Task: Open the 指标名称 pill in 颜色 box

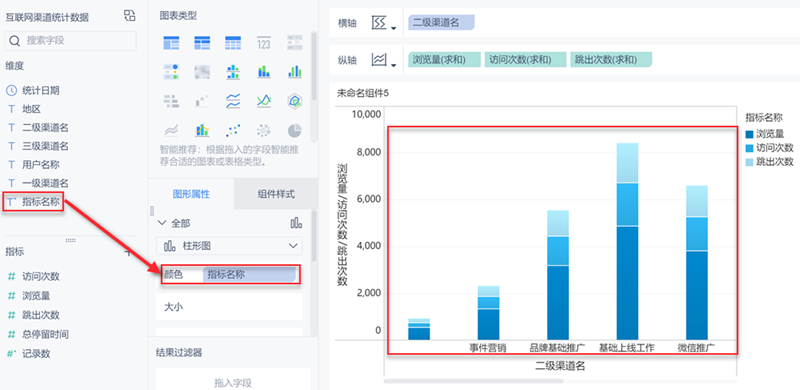Action: tap(249, 274)
